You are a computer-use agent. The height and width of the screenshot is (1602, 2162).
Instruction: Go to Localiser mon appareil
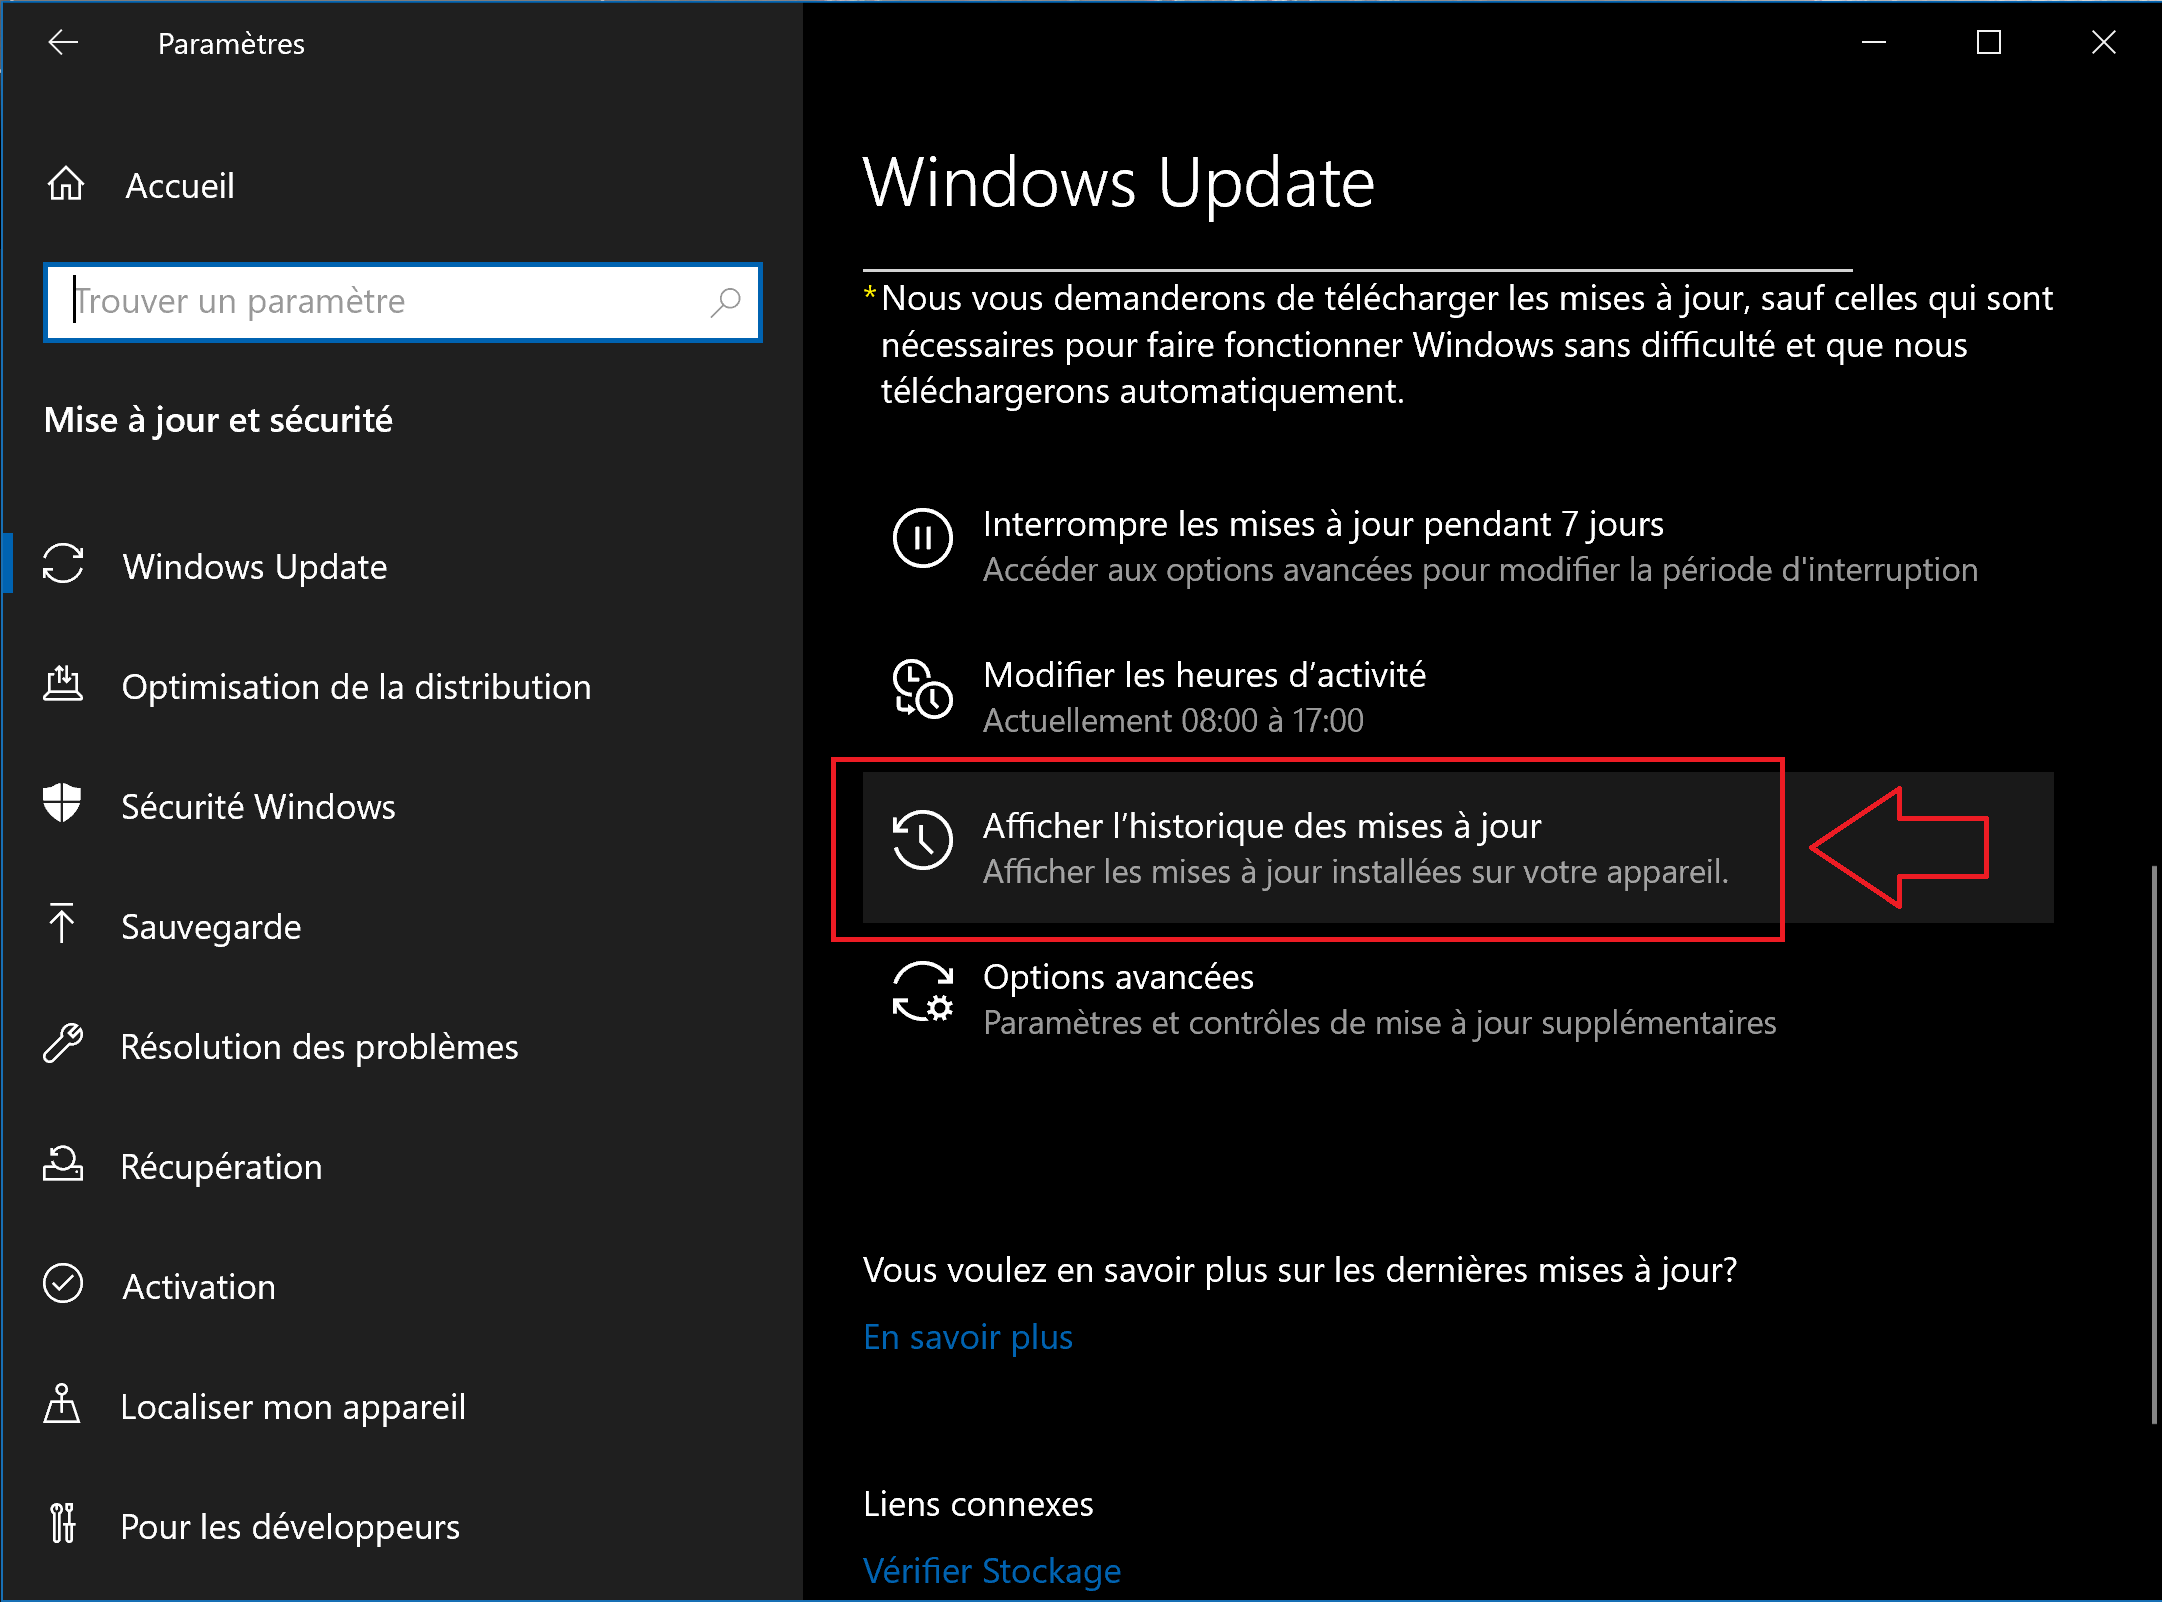pos(292,1407)
